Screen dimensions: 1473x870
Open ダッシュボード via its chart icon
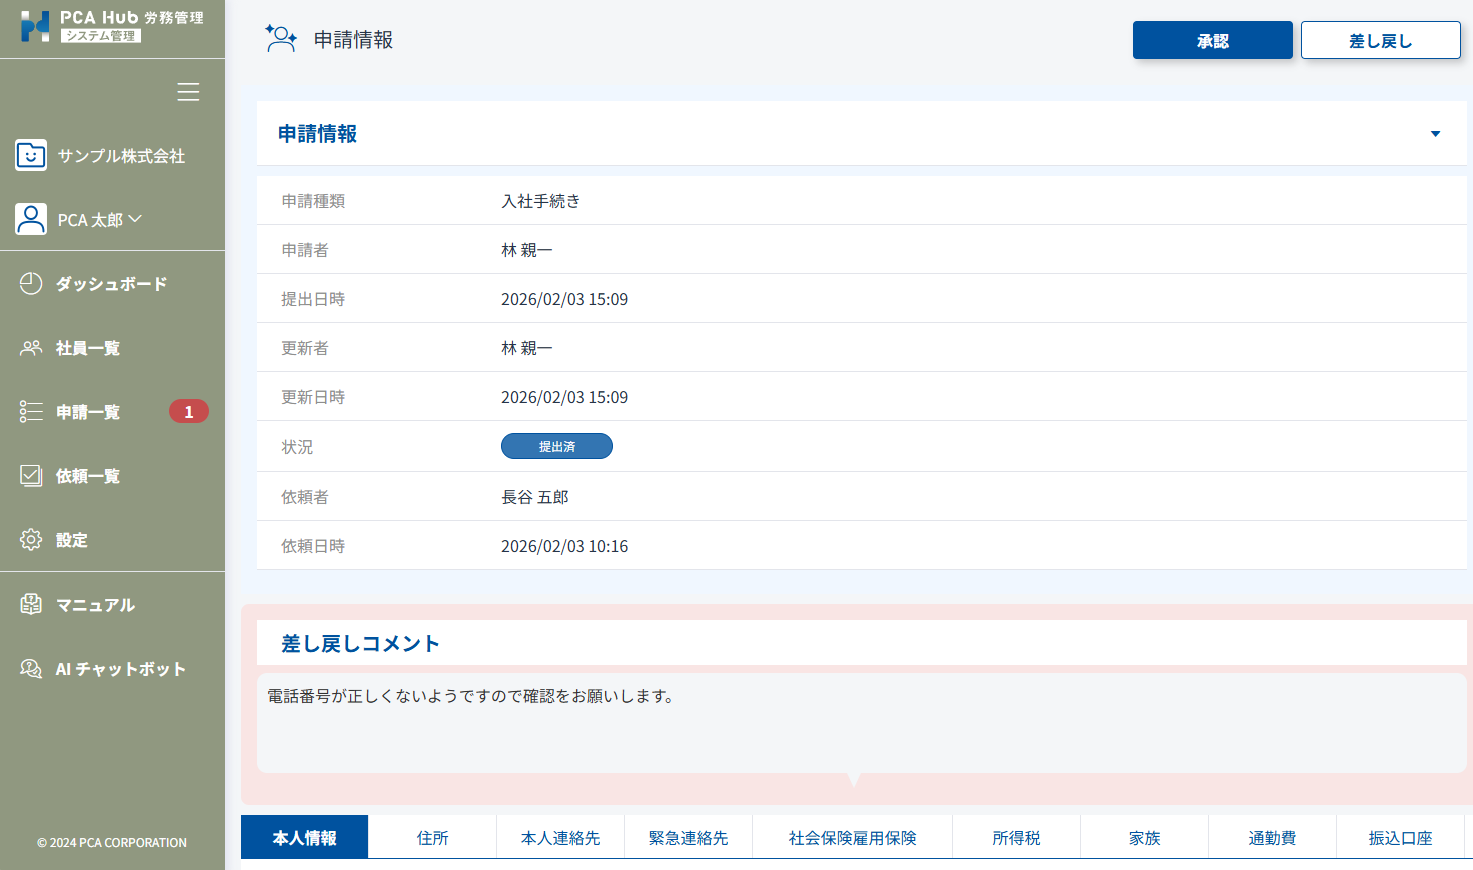tap(31, 284)
